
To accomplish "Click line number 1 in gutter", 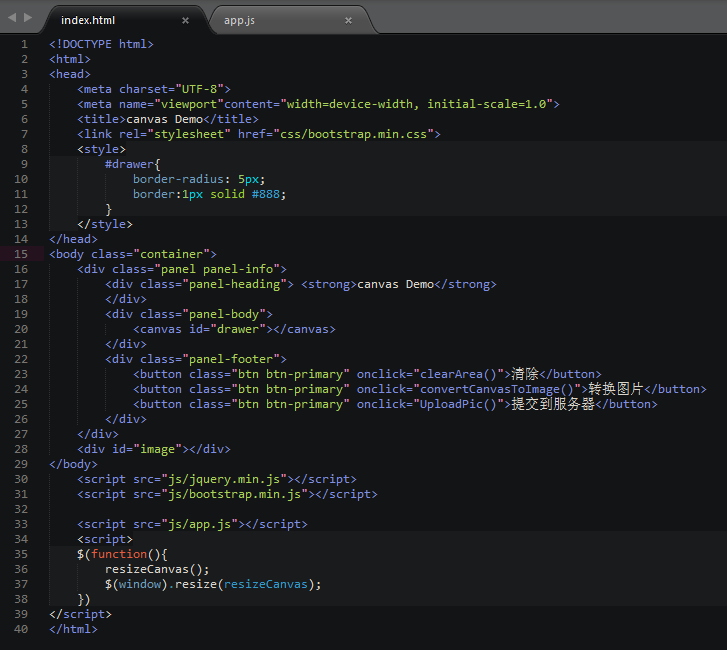I will pyautogui.click(x=24, y=44).
